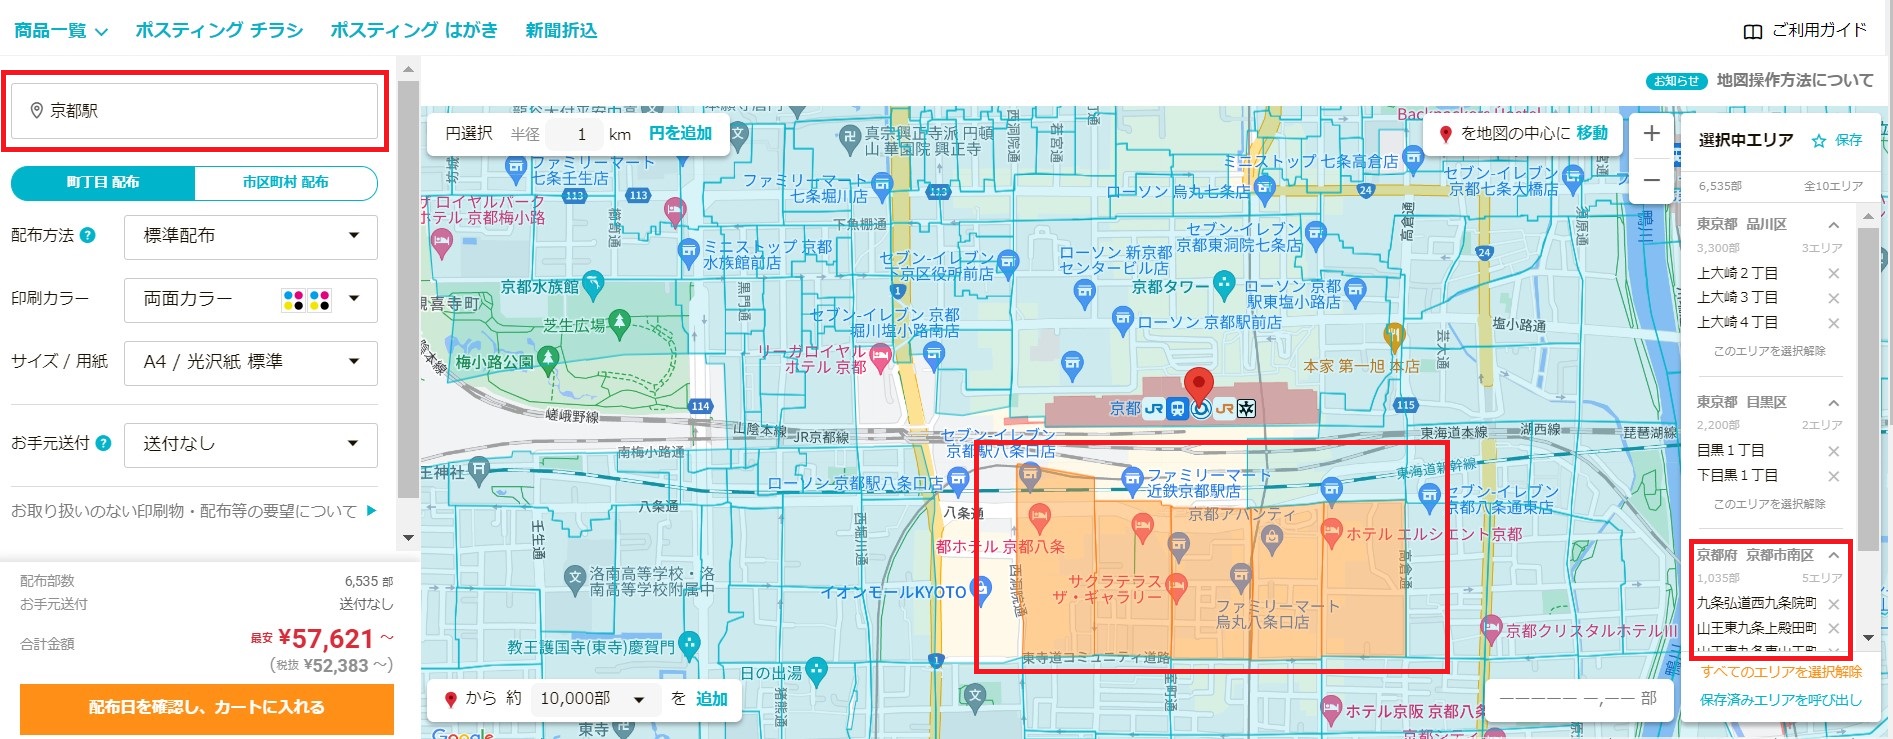Remove 上大崎４丁目 with its X icon
Viewport: 1893px width, 739px height.
(1834, 323)
